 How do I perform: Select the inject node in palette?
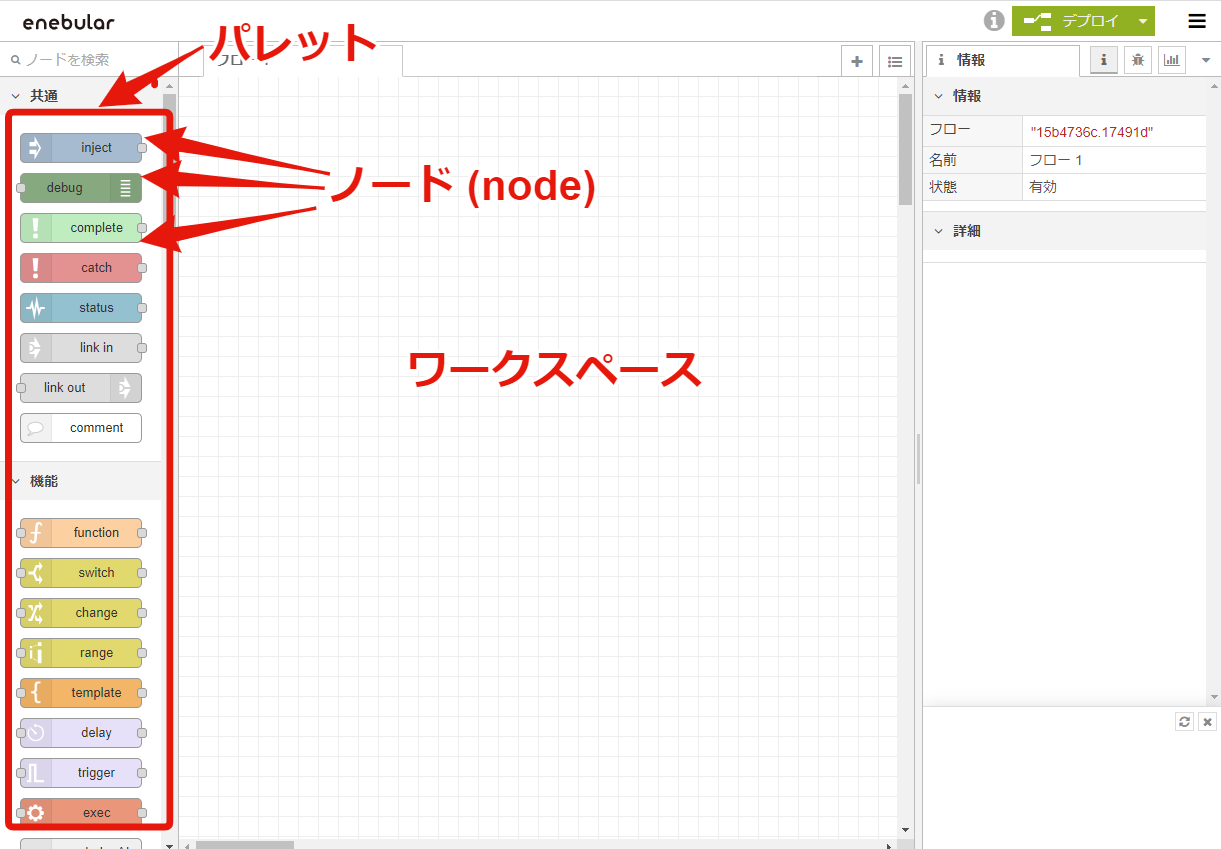[81, 148]
